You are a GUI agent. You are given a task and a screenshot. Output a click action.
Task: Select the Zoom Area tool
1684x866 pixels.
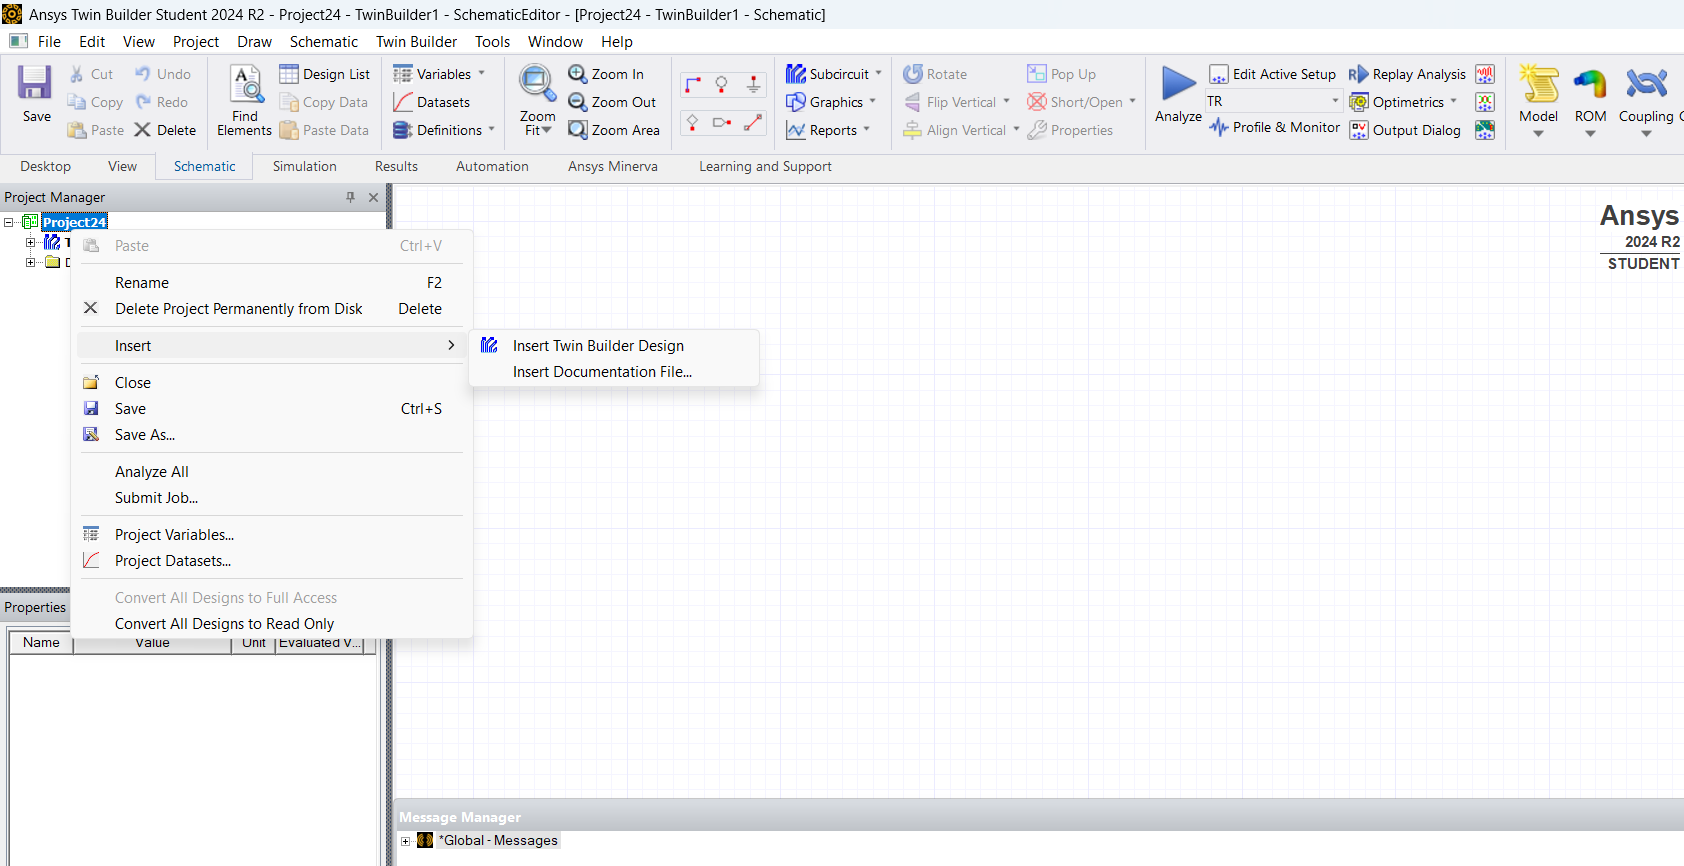[x=614, y=130]
